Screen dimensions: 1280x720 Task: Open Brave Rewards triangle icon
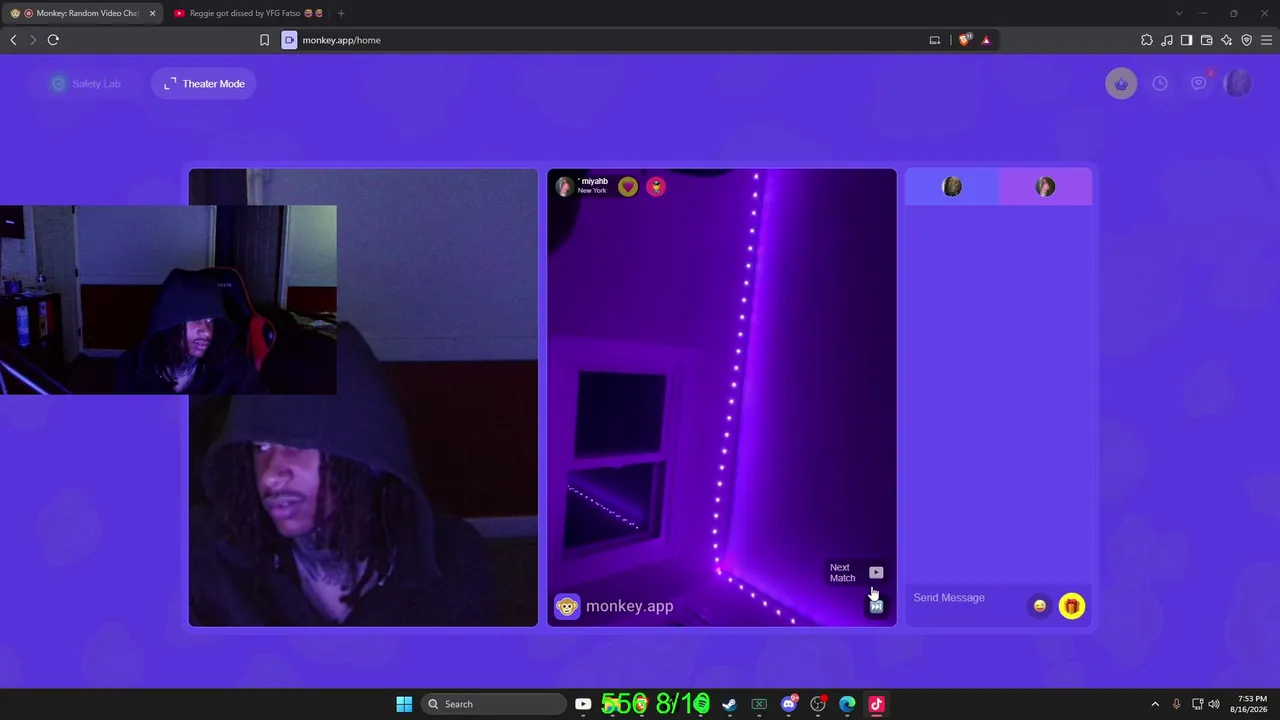tap(986, 40)
